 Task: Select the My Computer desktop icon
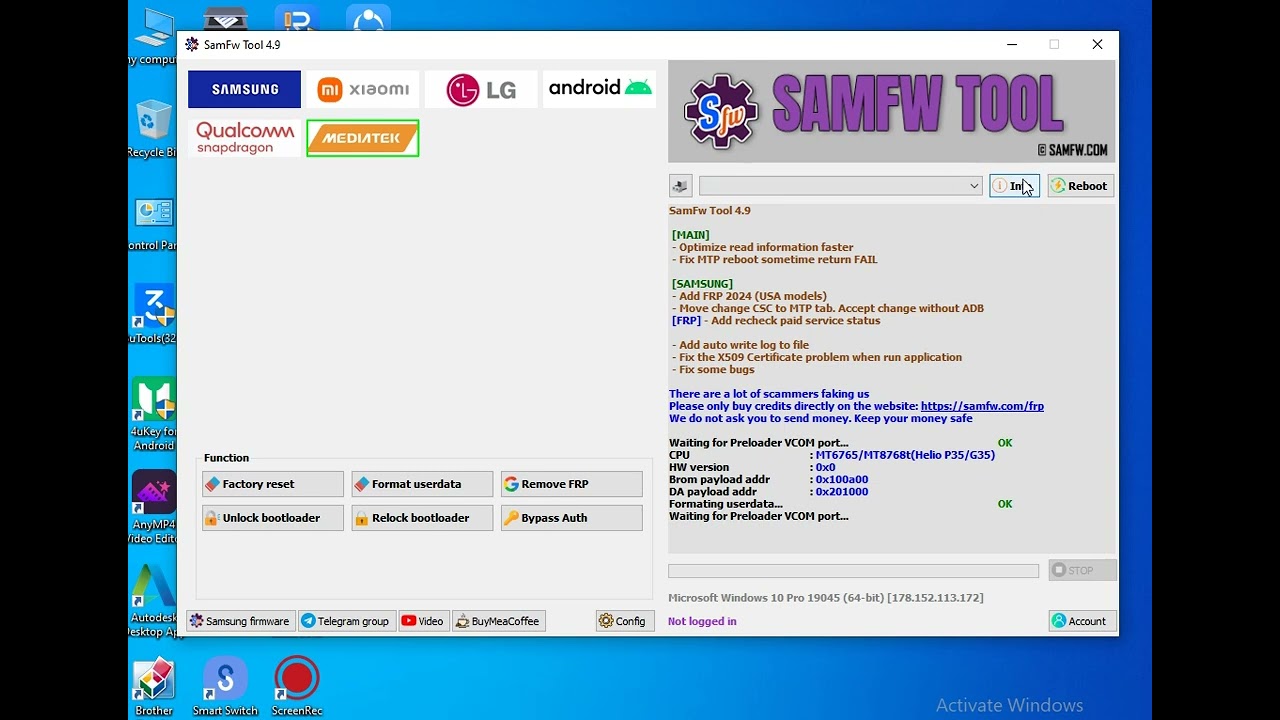[x=153, y=37]
